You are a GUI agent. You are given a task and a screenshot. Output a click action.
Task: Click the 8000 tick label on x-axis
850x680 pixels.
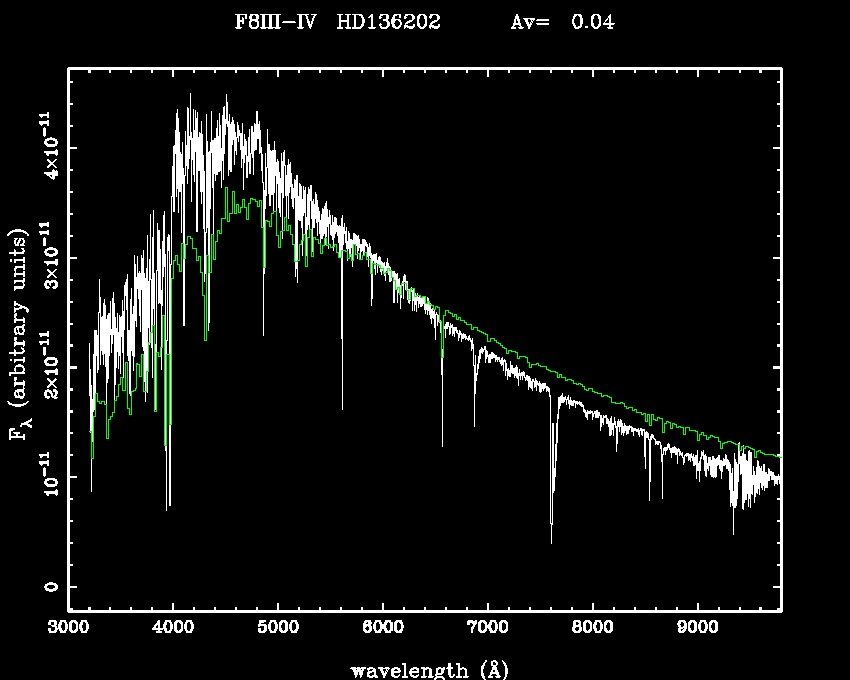pyautogui.click(x=592, y=629)
